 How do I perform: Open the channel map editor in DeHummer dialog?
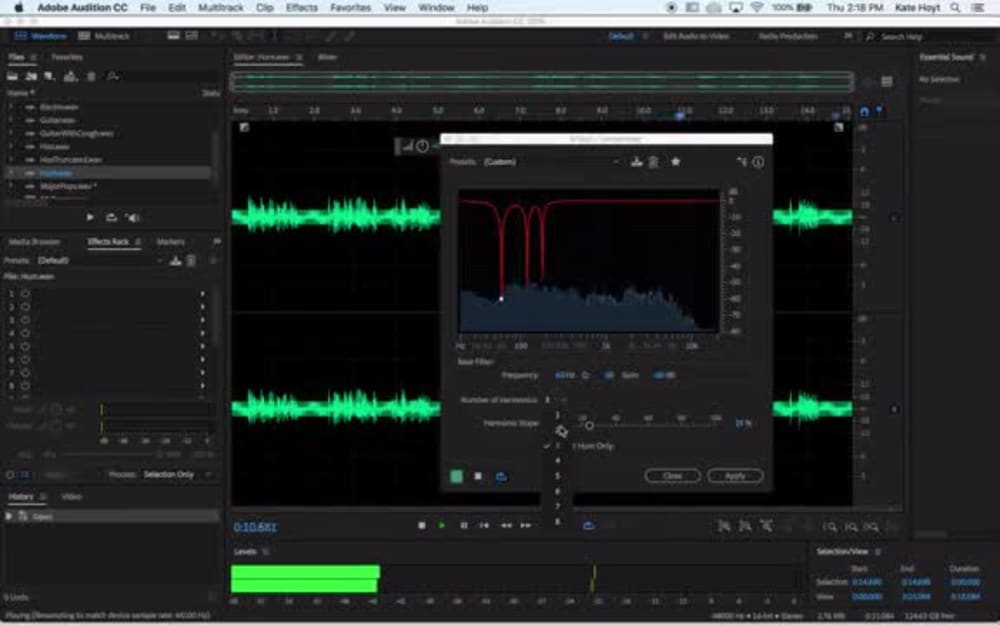tap(741, 162)
